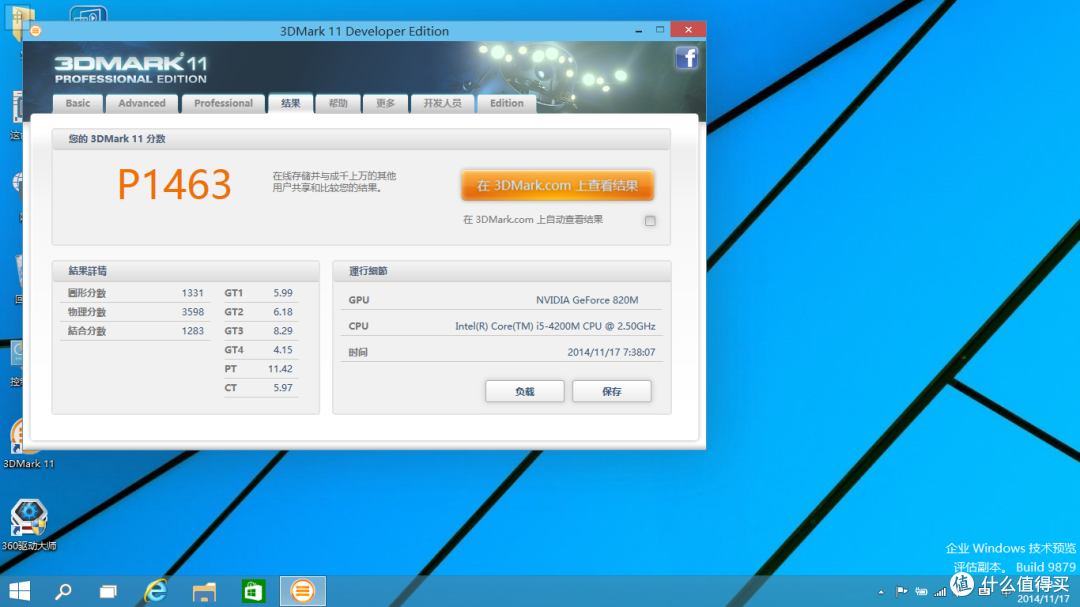
Task: Click the run time 2014/11/17 7:38:07
Action: tap(611, 352)
